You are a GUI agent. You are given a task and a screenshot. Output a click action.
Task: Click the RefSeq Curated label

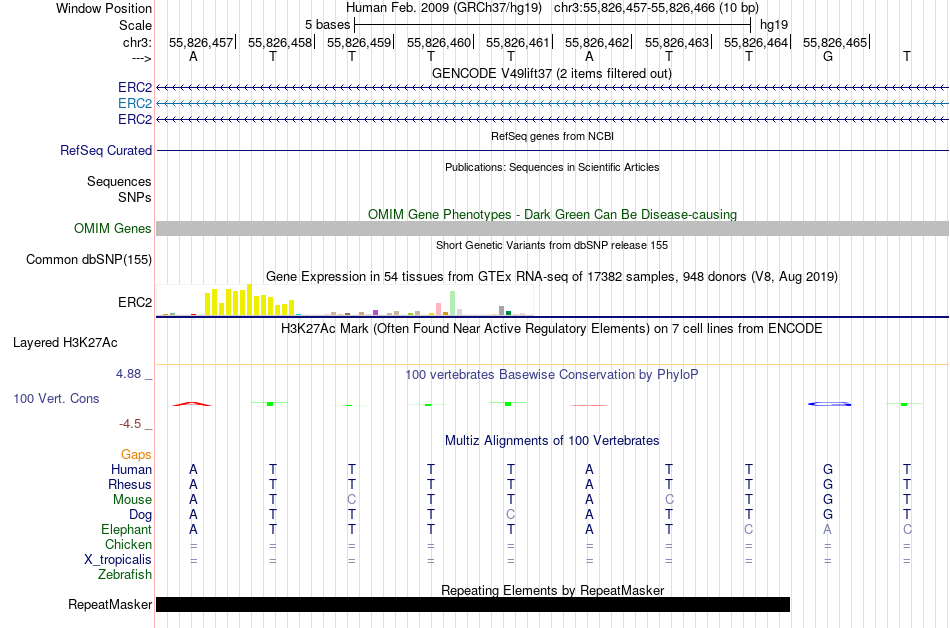pos(105,150)
